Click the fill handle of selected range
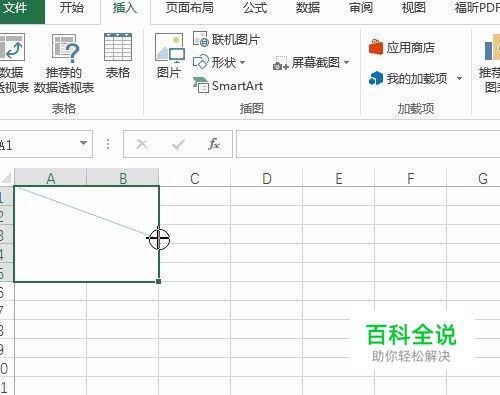500x395 pixels. coord(159,282)
